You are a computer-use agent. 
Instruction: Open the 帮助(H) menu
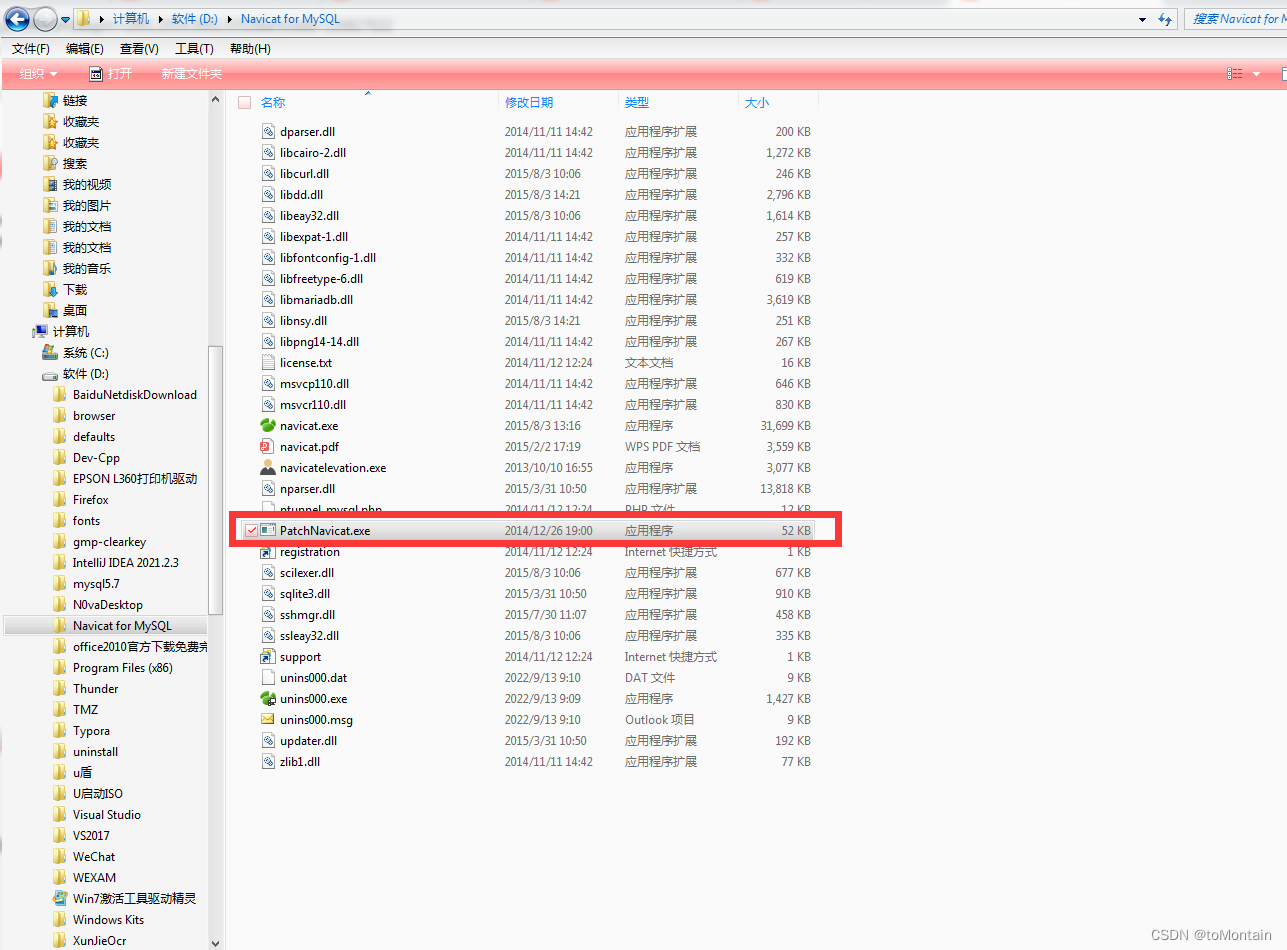click(x=250, y=48)
